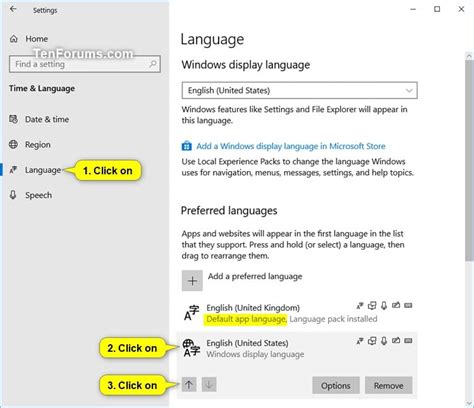Click the Microsoft Store bag icon
The width and height of the screenshot is (474, 408).
pyautogui.click(x=187, y=146)
